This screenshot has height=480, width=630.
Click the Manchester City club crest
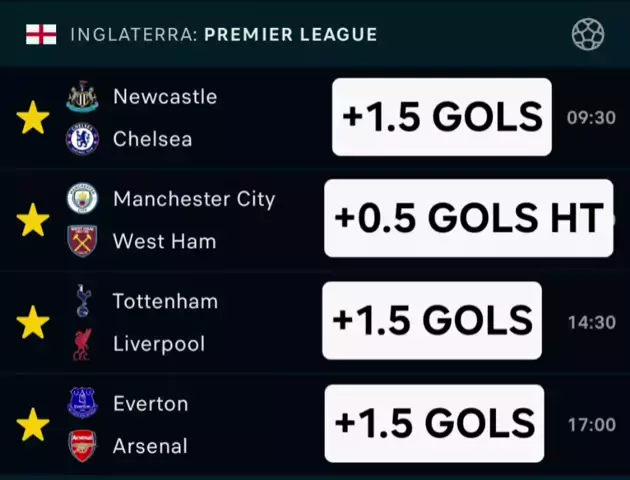tap(82, 199)
